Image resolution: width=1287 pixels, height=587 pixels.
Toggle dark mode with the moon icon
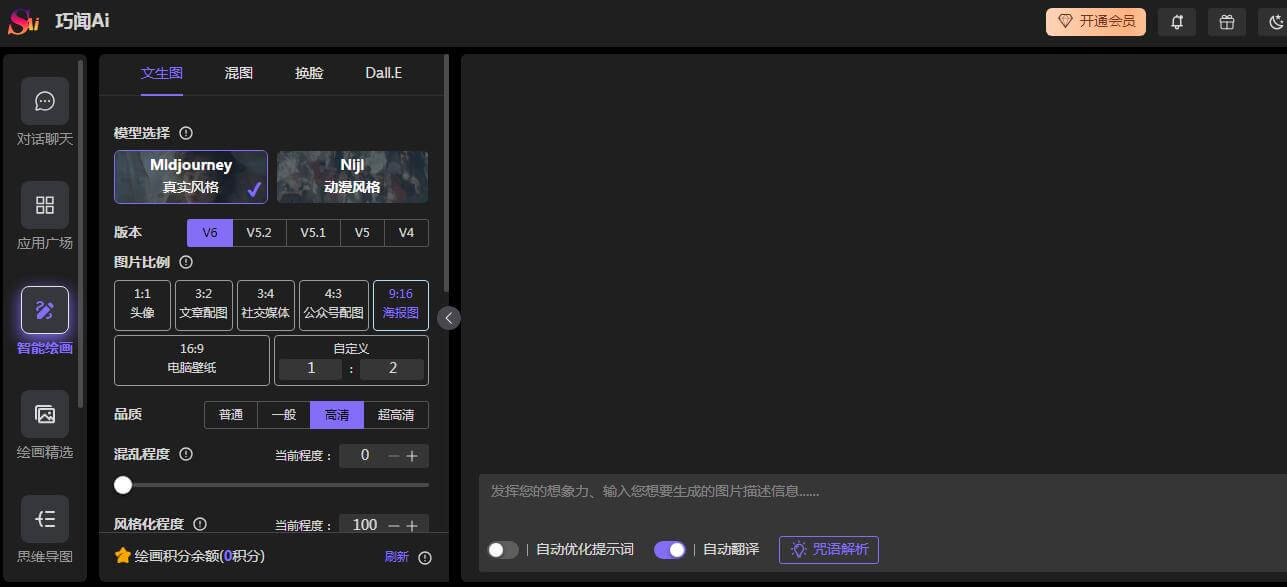tap(1274, 22)
